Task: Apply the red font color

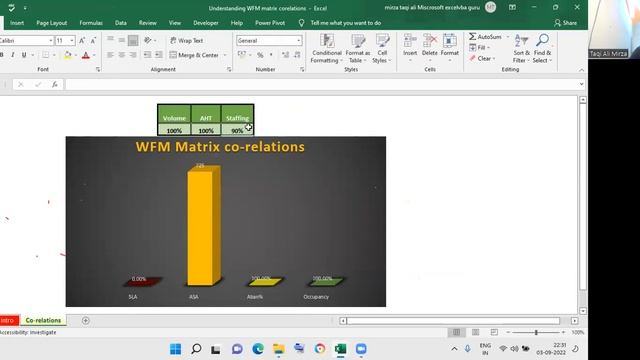Action: 86,55
